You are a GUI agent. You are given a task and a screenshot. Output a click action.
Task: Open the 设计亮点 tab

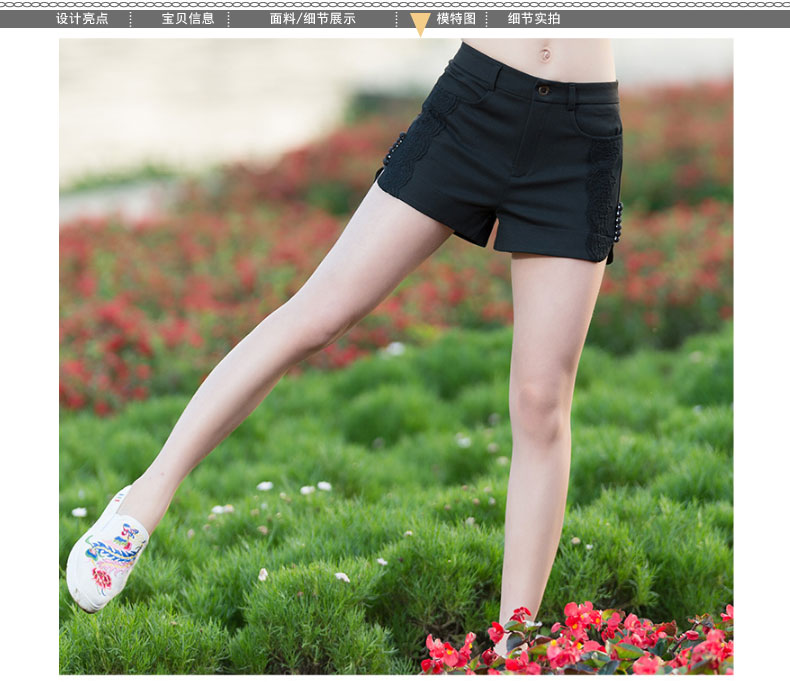click(82, 19)
